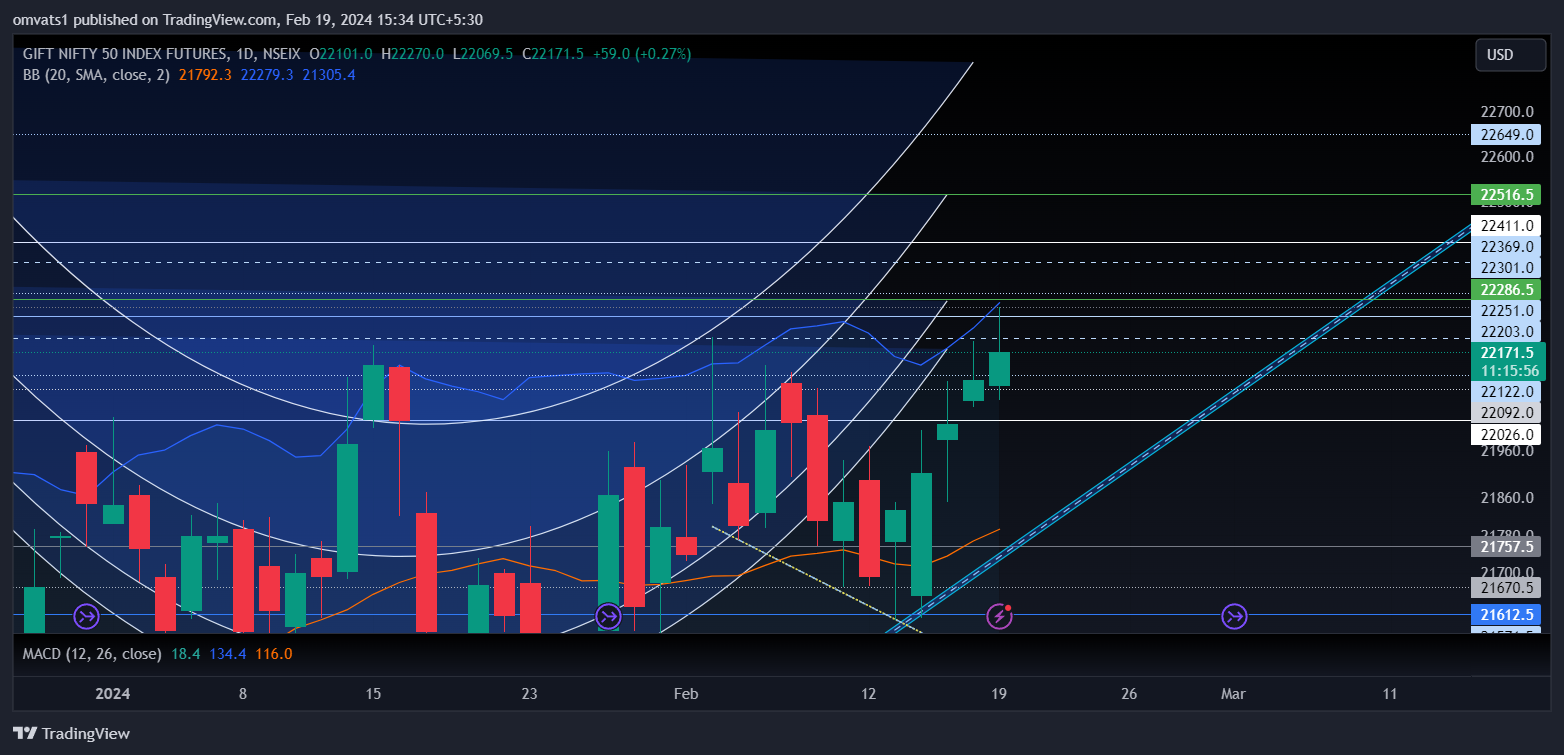Click the 22203.0 price label
This screenshot has height=755, width=1564.
coord(1507,332)
